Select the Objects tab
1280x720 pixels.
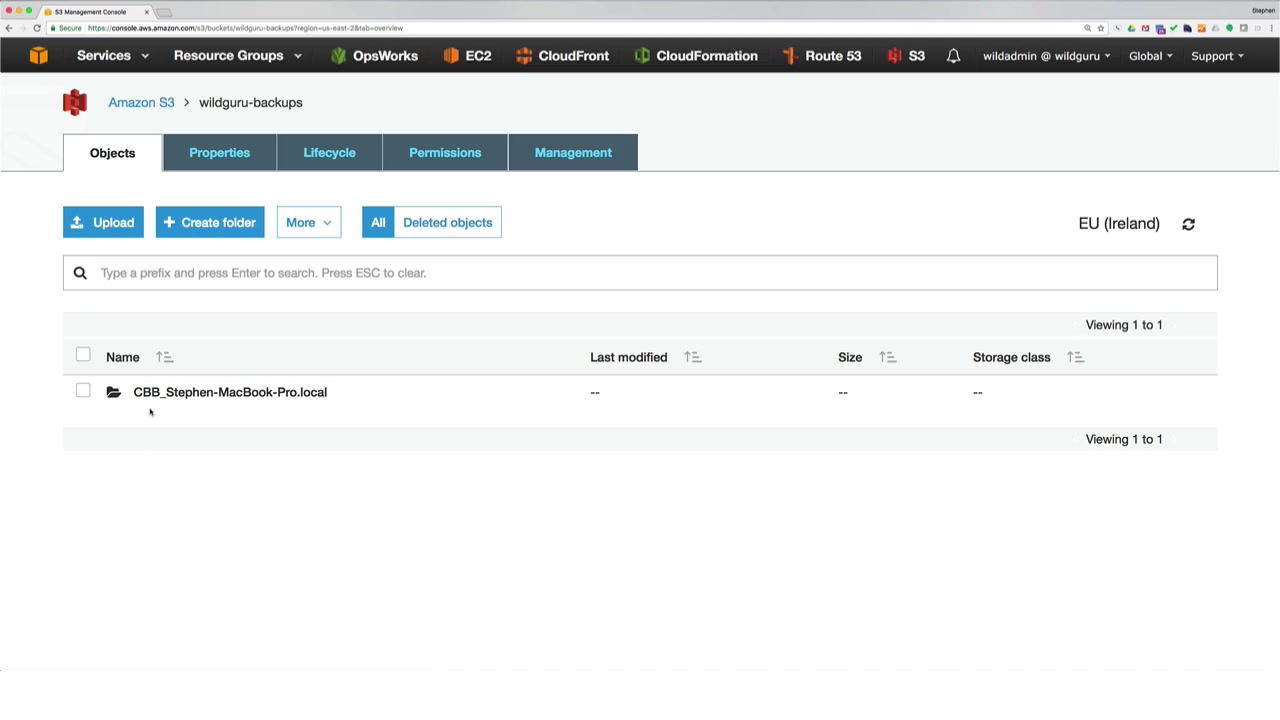pos(112,153)
